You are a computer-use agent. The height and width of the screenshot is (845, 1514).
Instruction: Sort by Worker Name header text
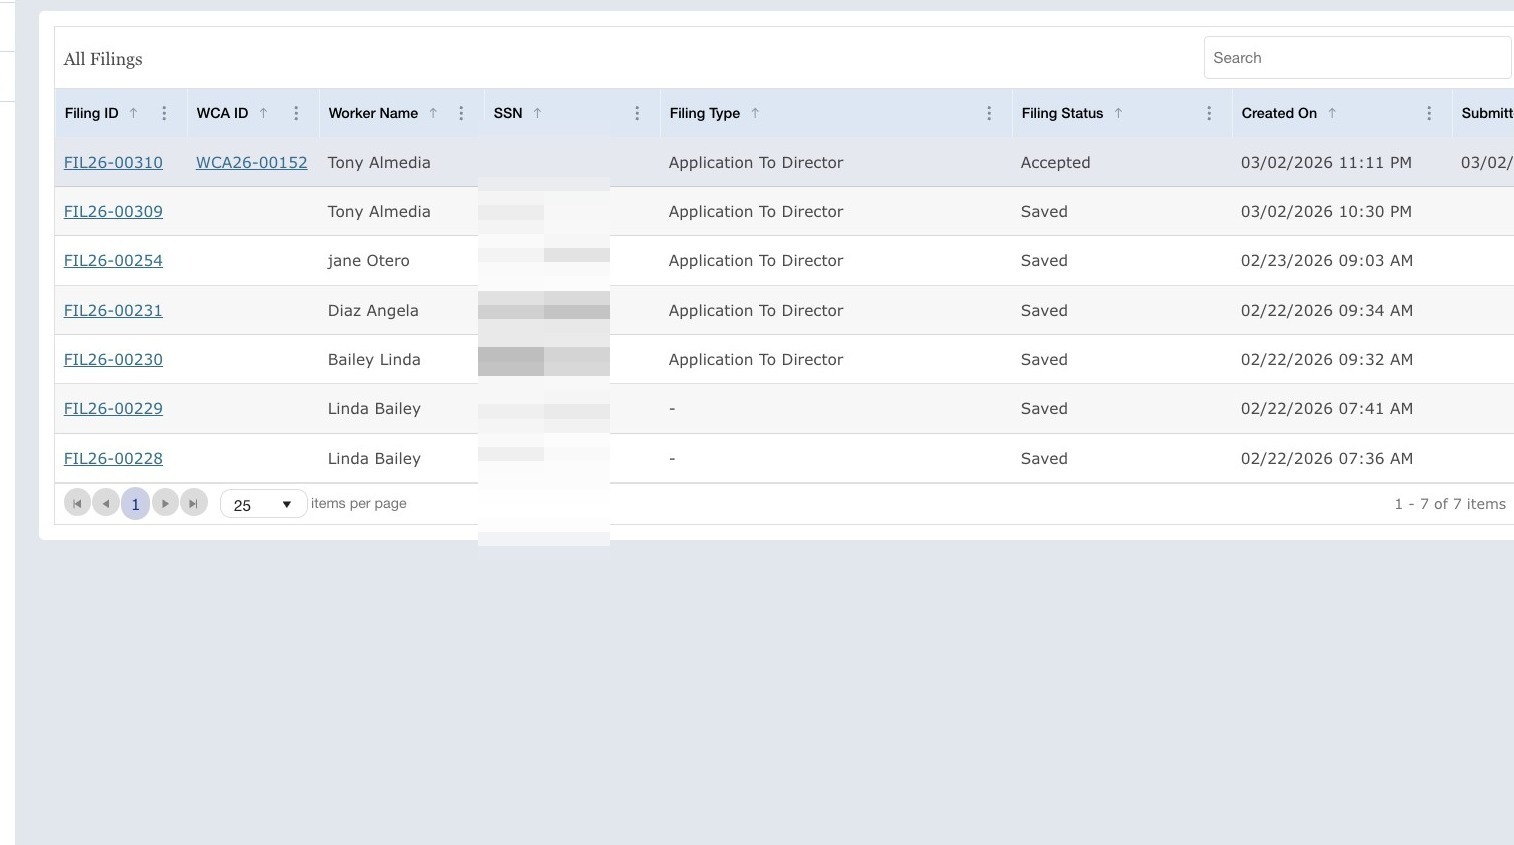pyautogui.click(x=373, y=113)
